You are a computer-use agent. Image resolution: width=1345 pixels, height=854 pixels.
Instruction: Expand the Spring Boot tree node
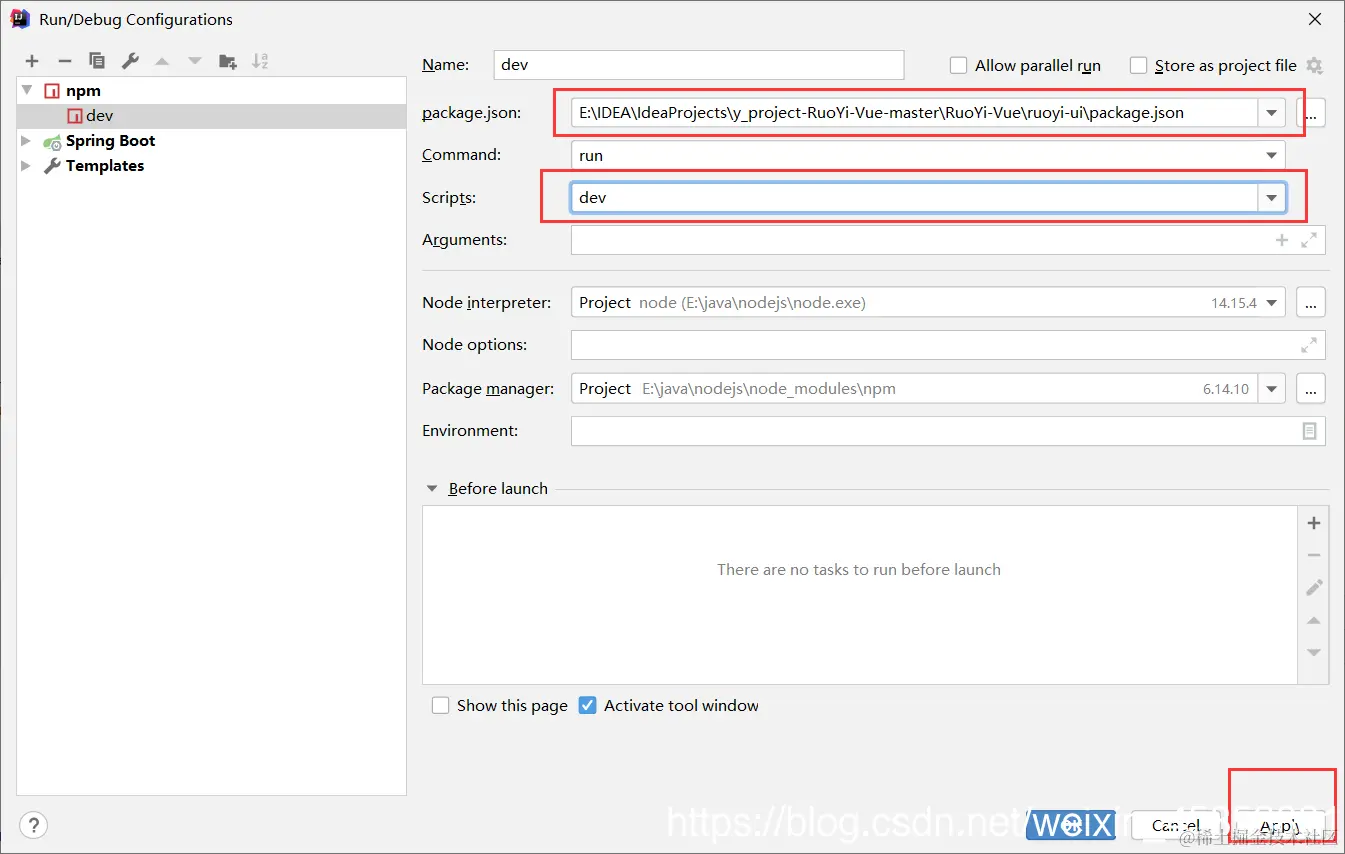pyautogui.click(x=27, y=141)
